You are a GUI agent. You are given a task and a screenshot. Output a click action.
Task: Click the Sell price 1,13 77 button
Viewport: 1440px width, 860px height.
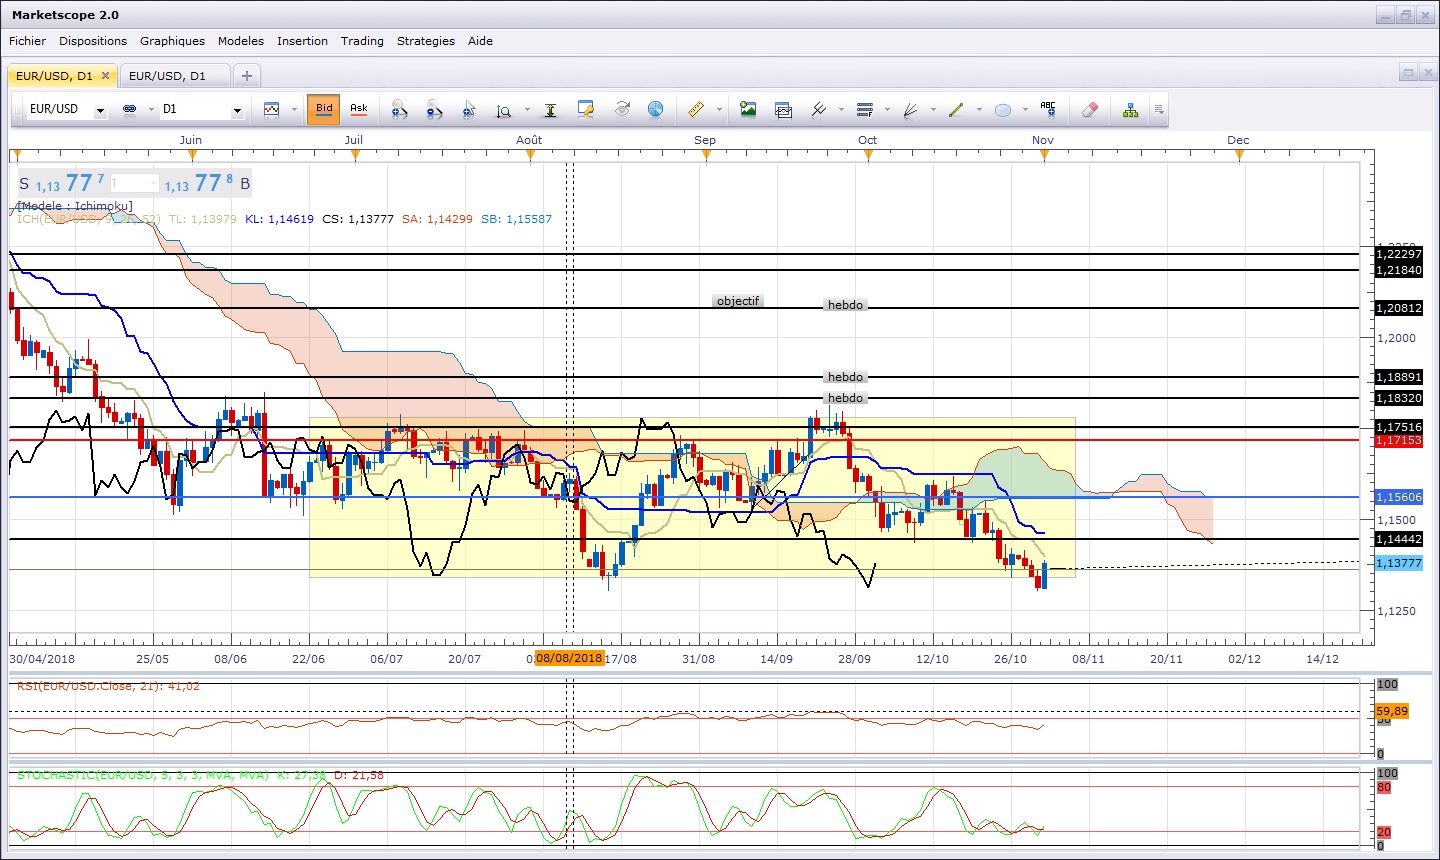[62, 183]
